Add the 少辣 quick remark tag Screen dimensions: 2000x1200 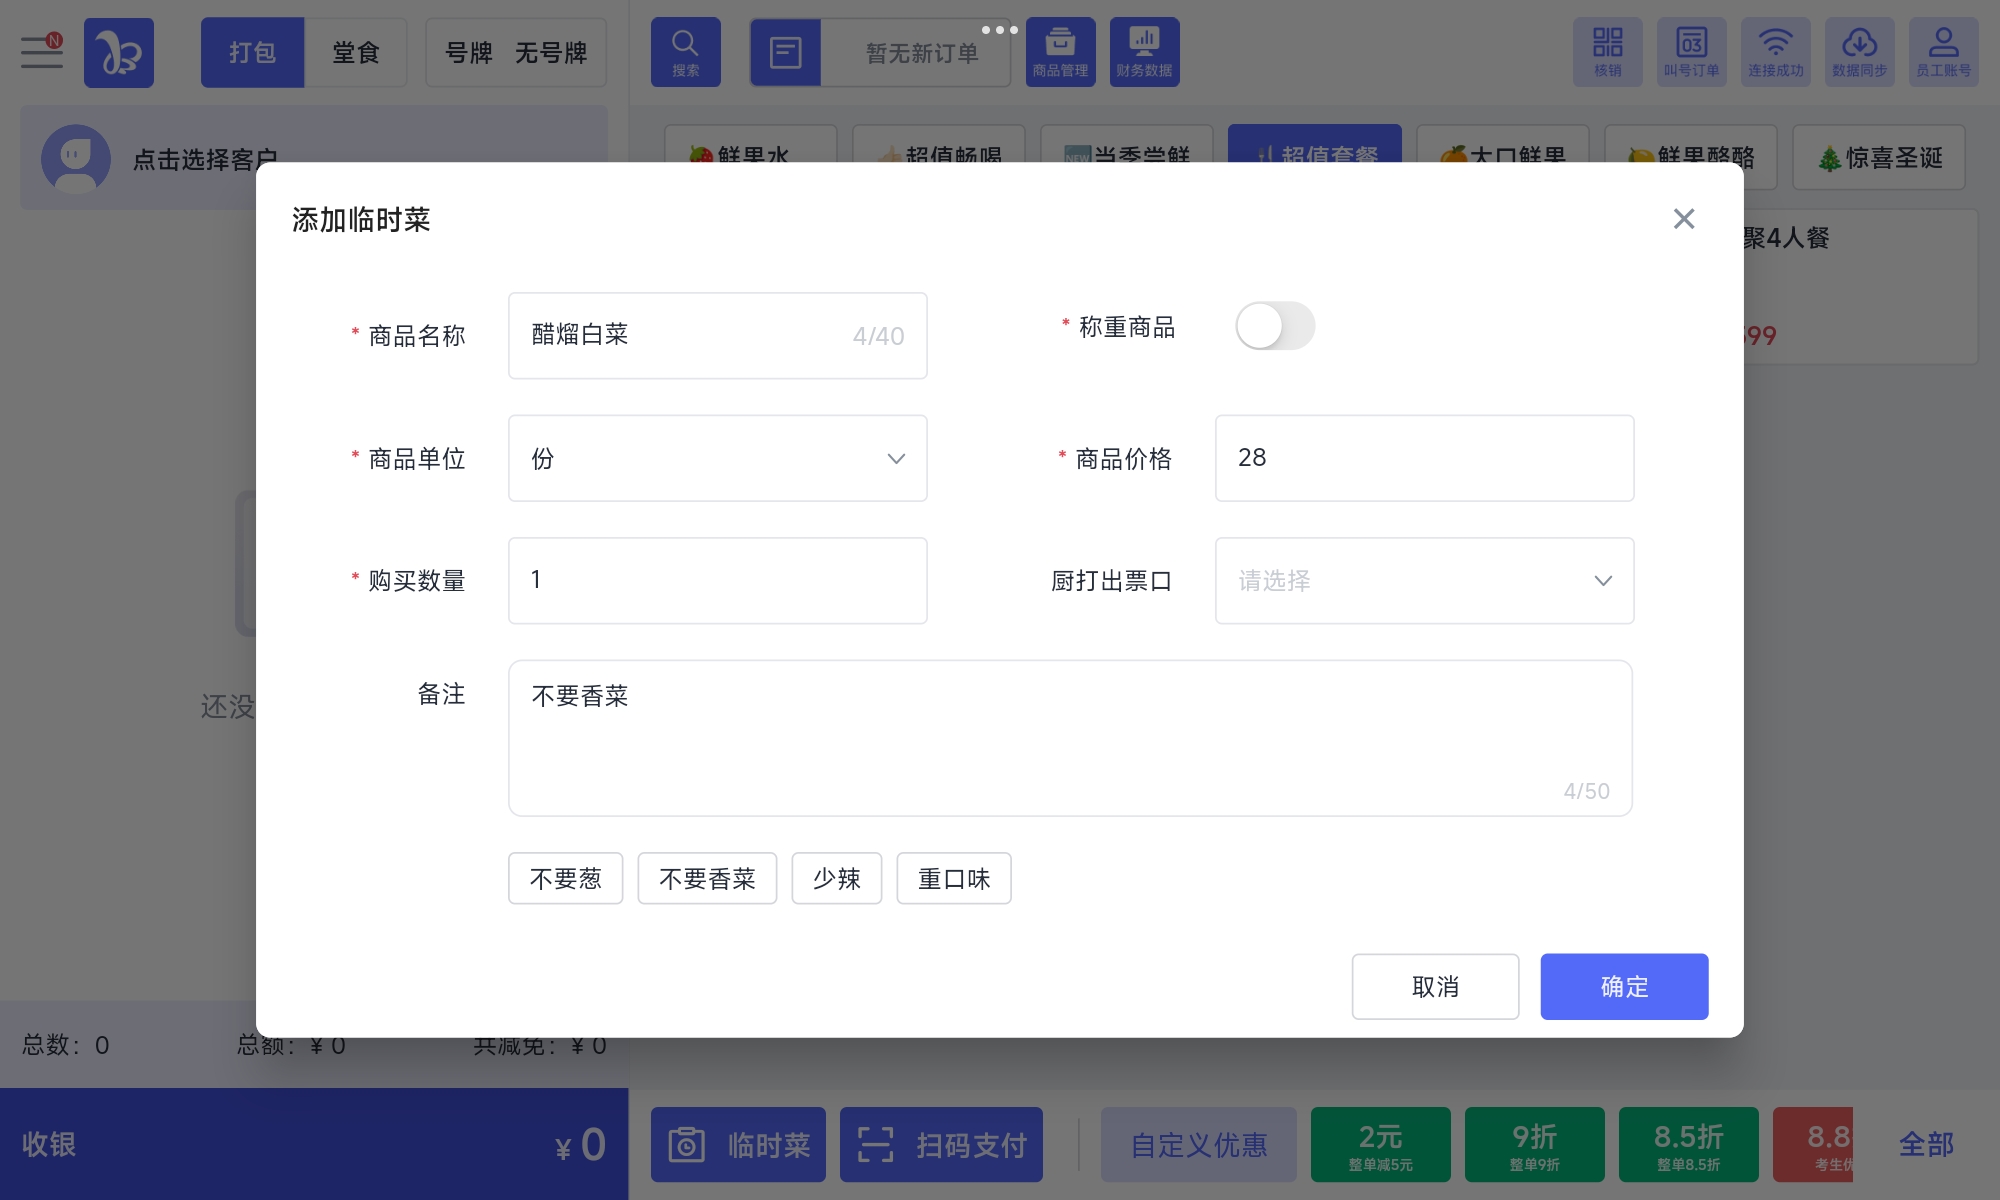click(836, 878)
